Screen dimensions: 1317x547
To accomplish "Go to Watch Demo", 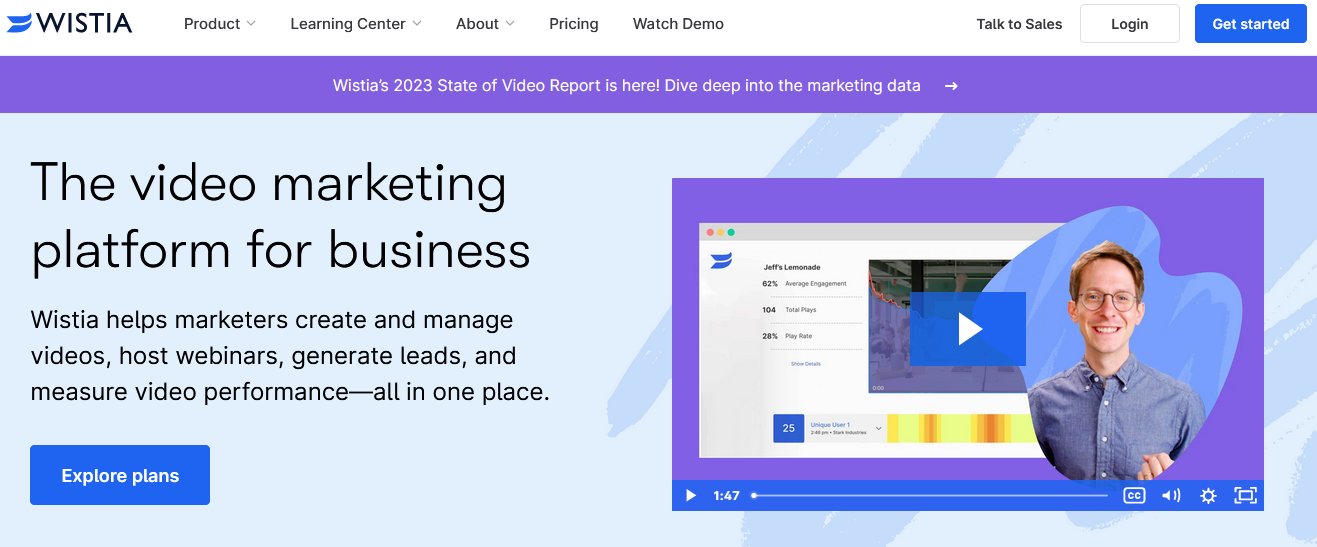I will tap(678, 23).
